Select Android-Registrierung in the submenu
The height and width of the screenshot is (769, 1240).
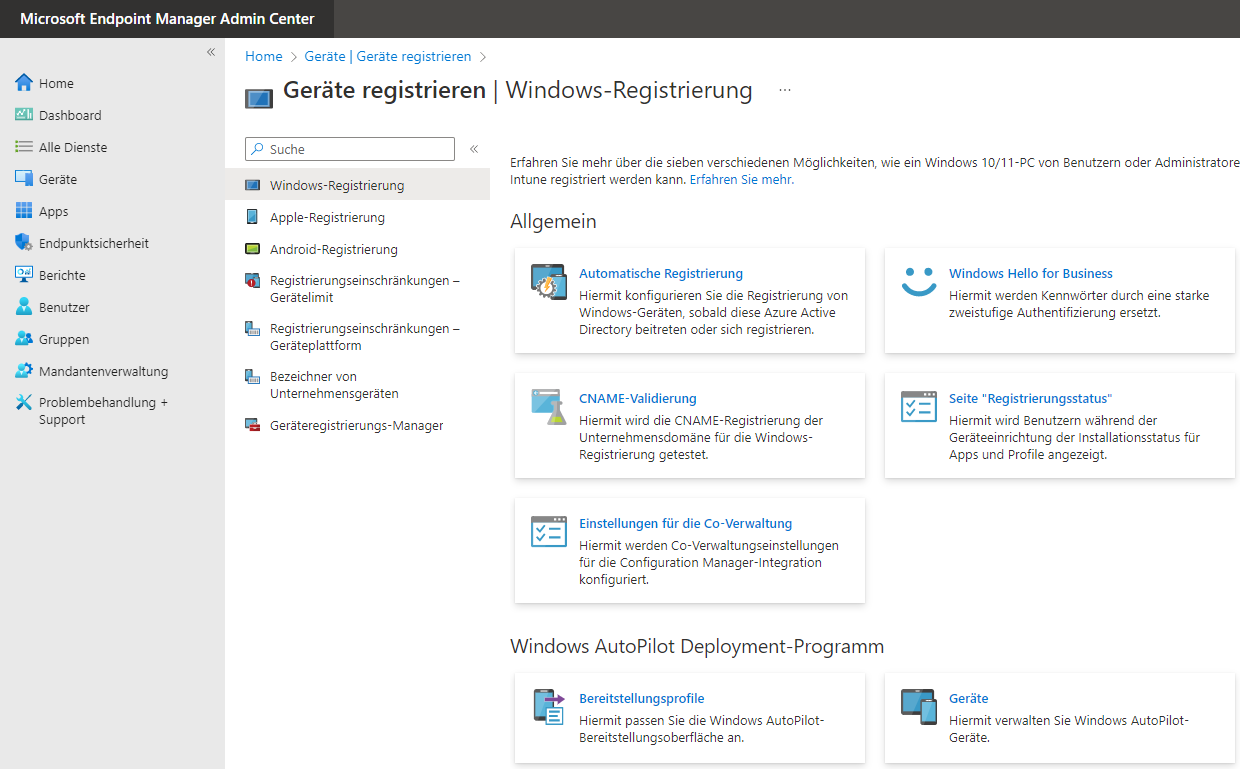(333, 249)
